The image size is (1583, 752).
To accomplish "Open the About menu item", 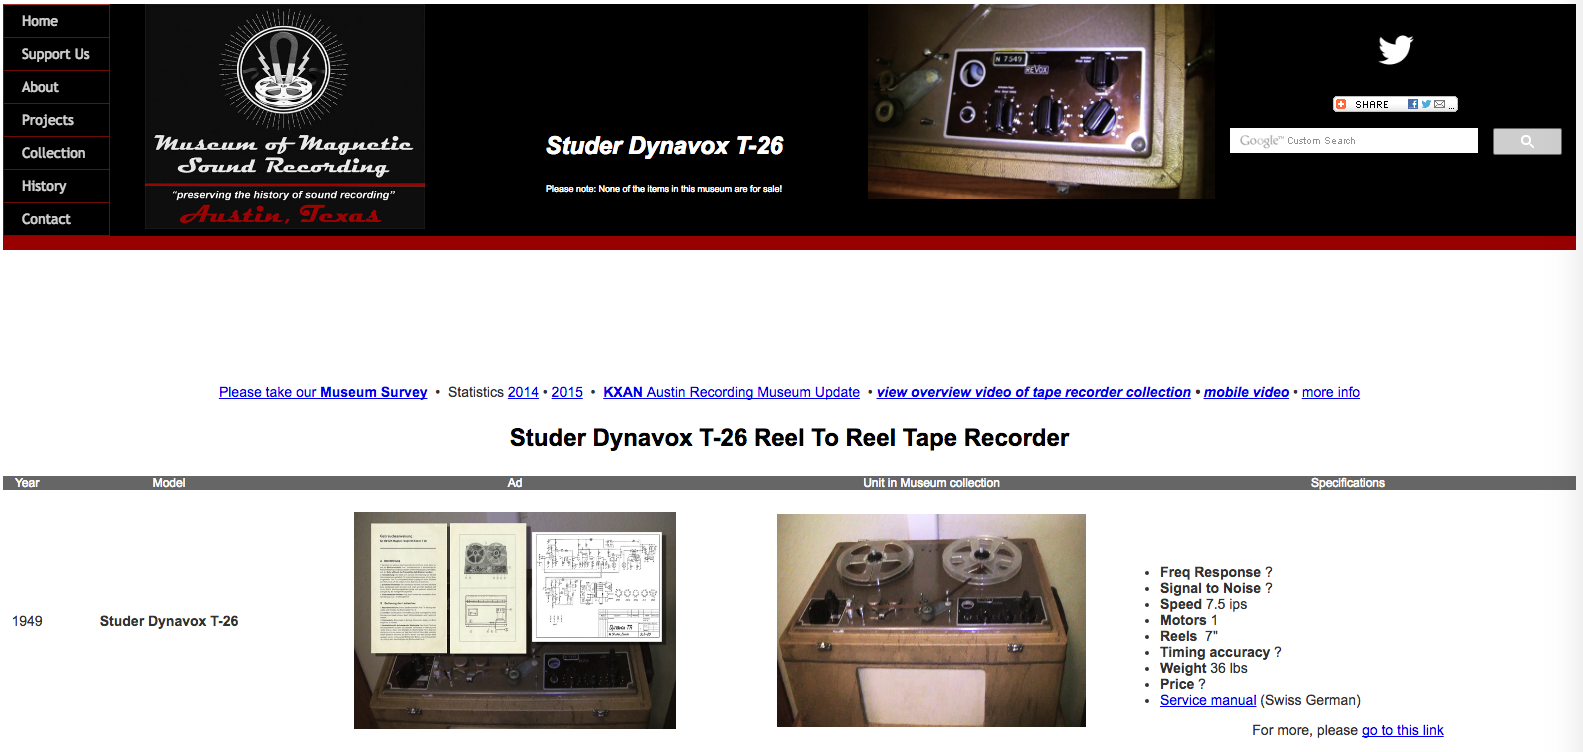I will click(56, 87).
